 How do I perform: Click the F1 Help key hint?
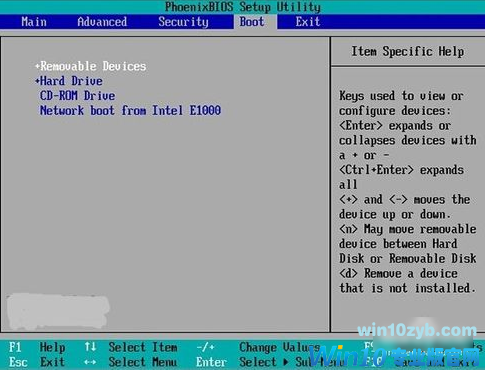(x=37, y=347)
